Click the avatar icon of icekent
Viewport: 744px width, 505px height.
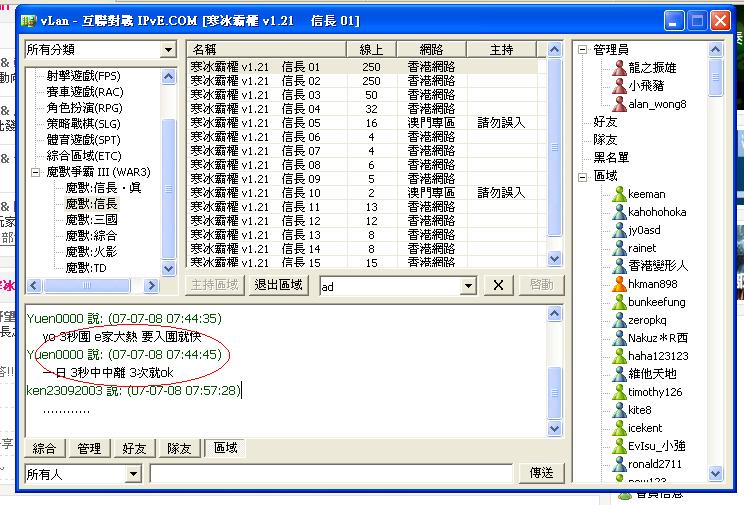(x=619, y=428)
